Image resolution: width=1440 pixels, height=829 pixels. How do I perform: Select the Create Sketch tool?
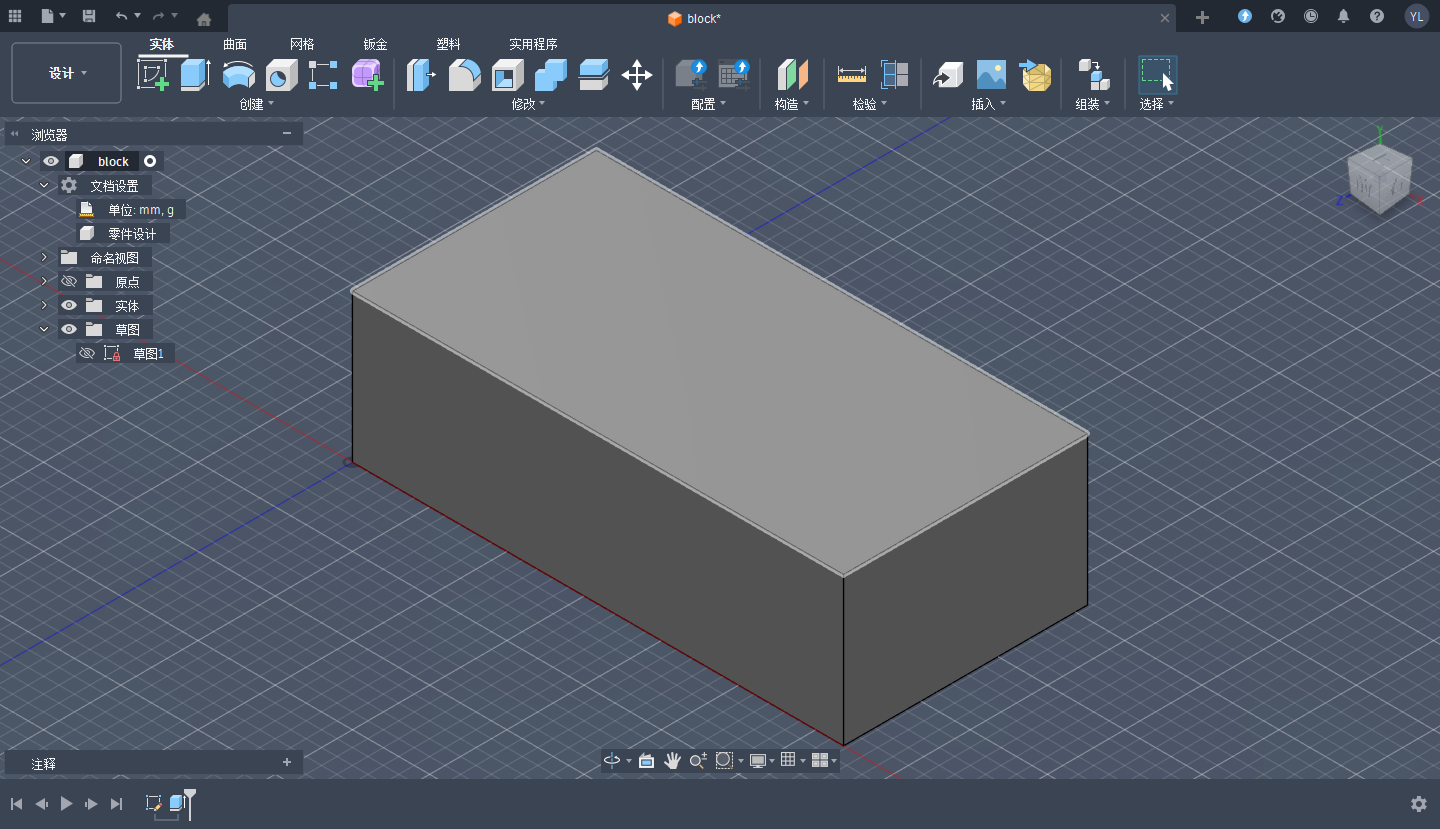click(152, 75)
